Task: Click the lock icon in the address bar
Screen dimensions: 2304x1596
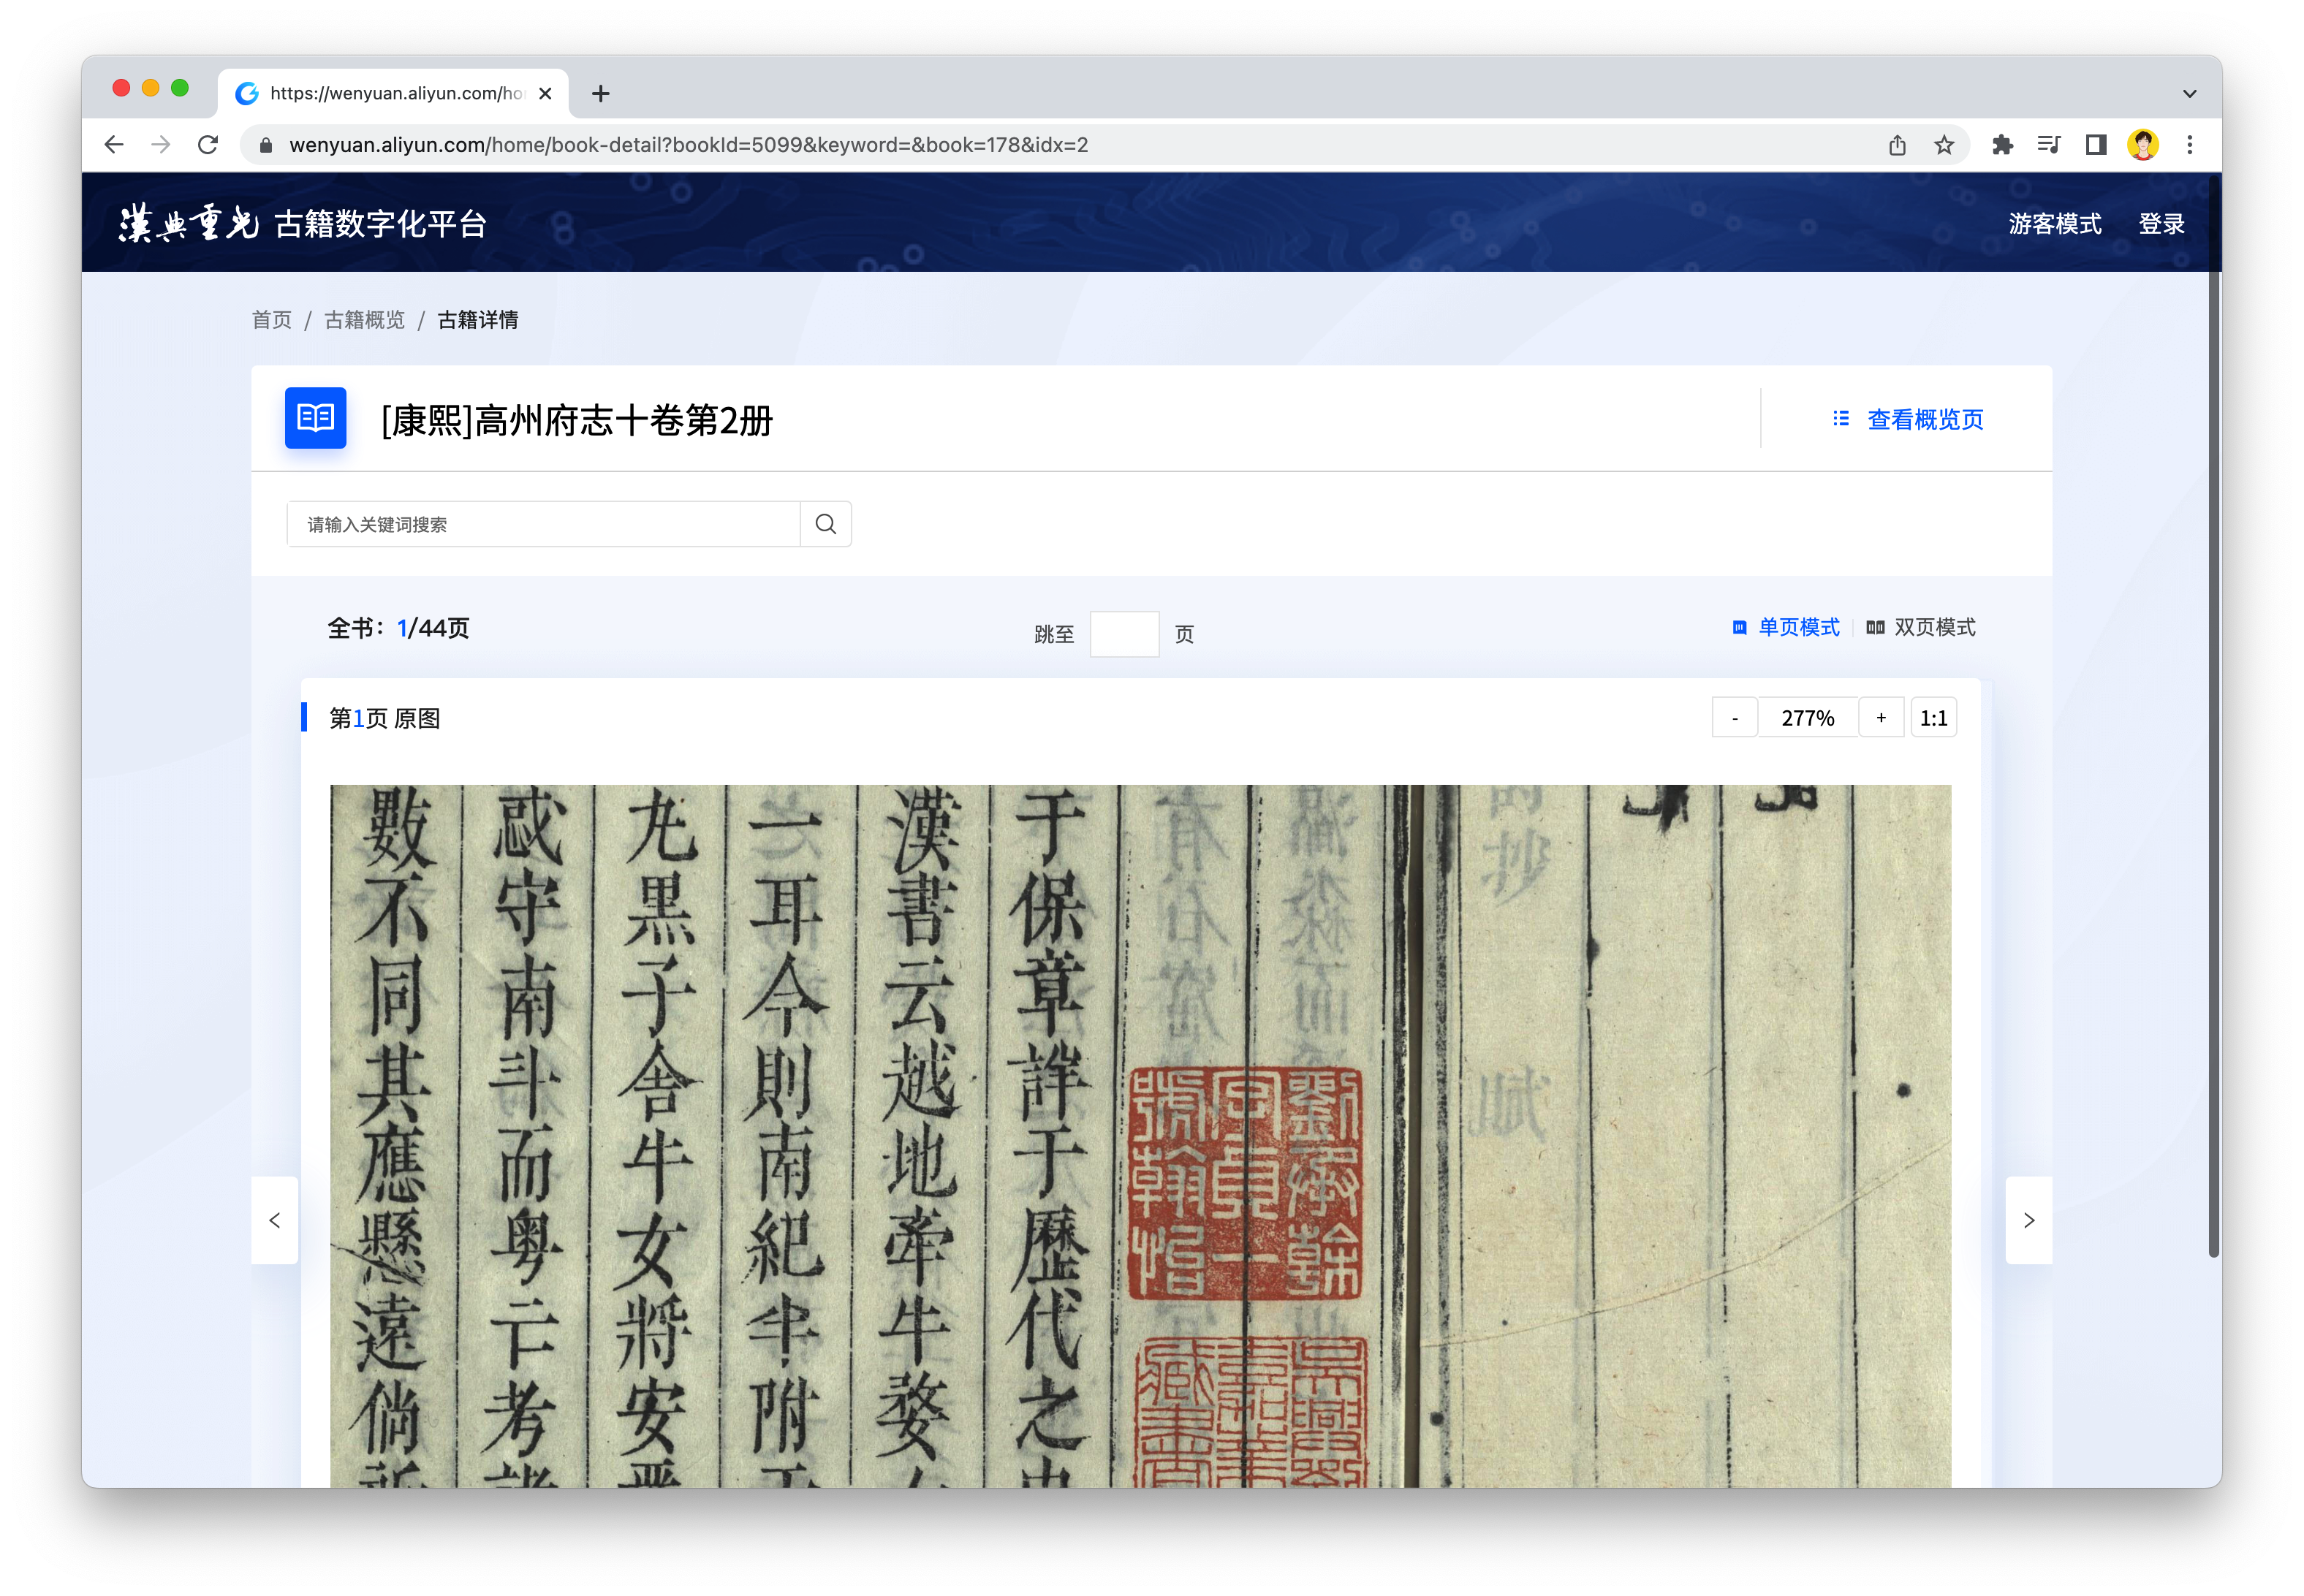Action: [265, 145]
